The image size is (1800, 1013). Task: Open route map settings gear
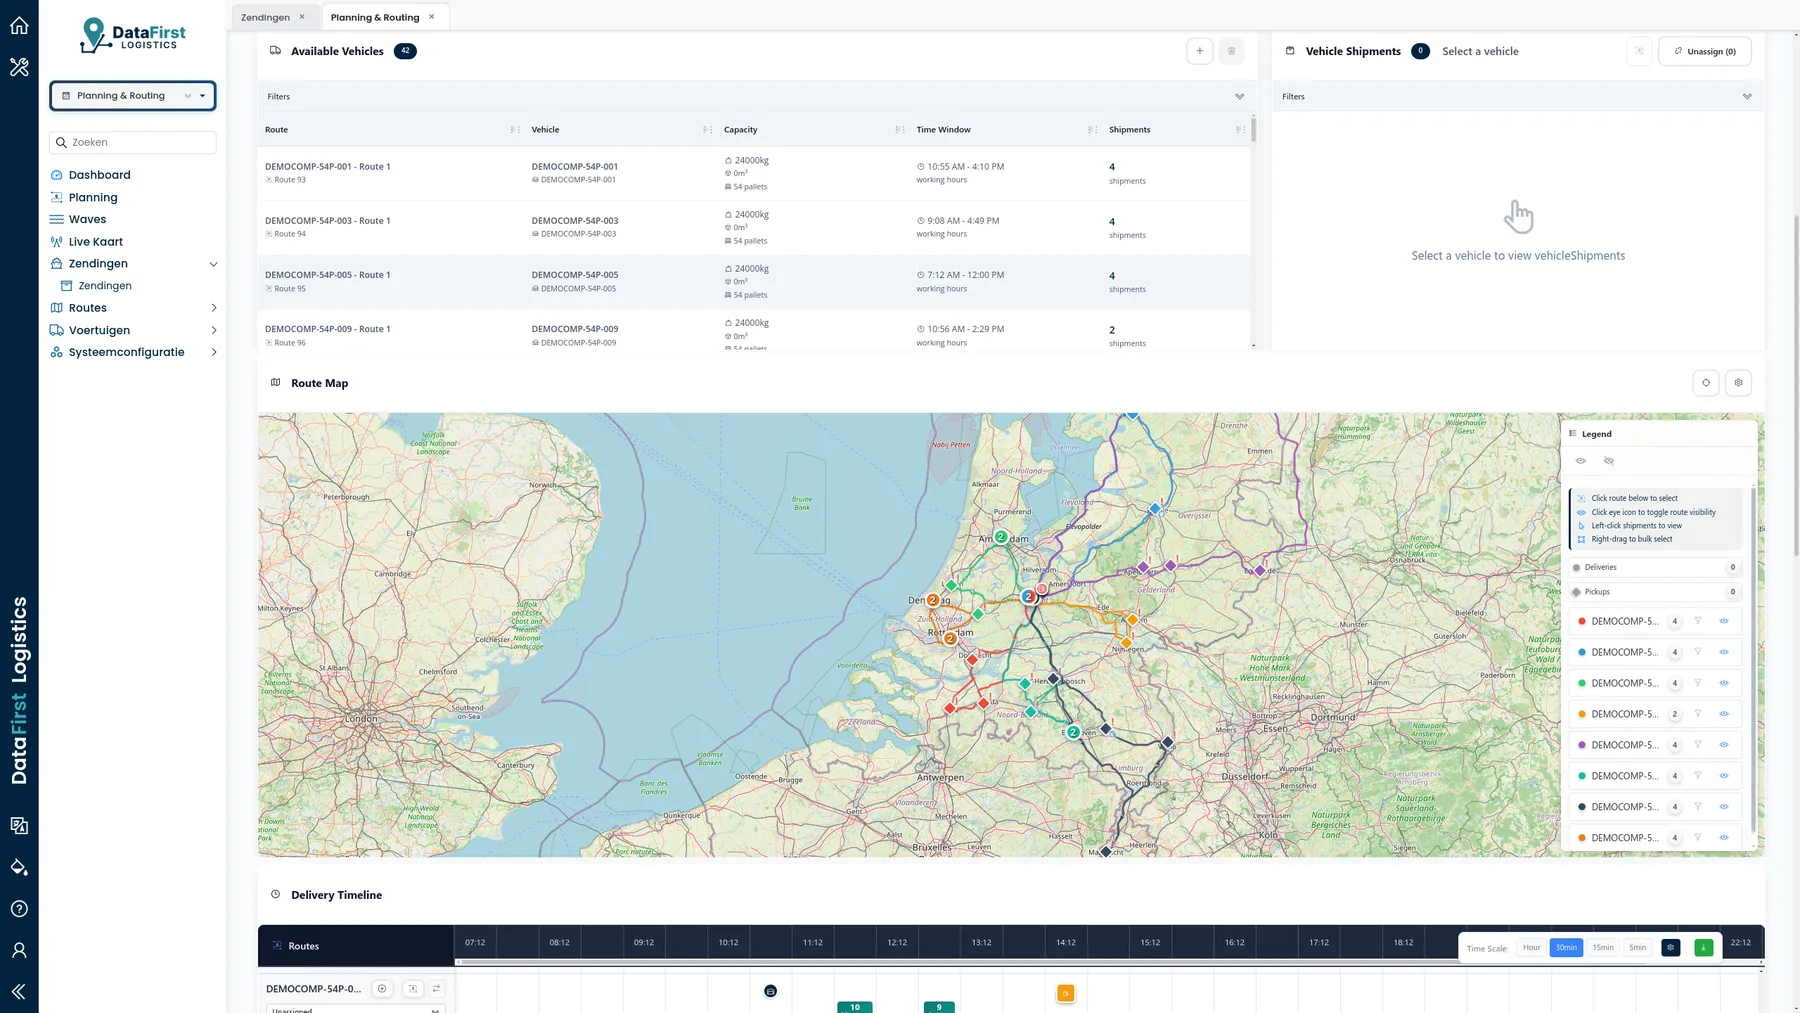1738,383
